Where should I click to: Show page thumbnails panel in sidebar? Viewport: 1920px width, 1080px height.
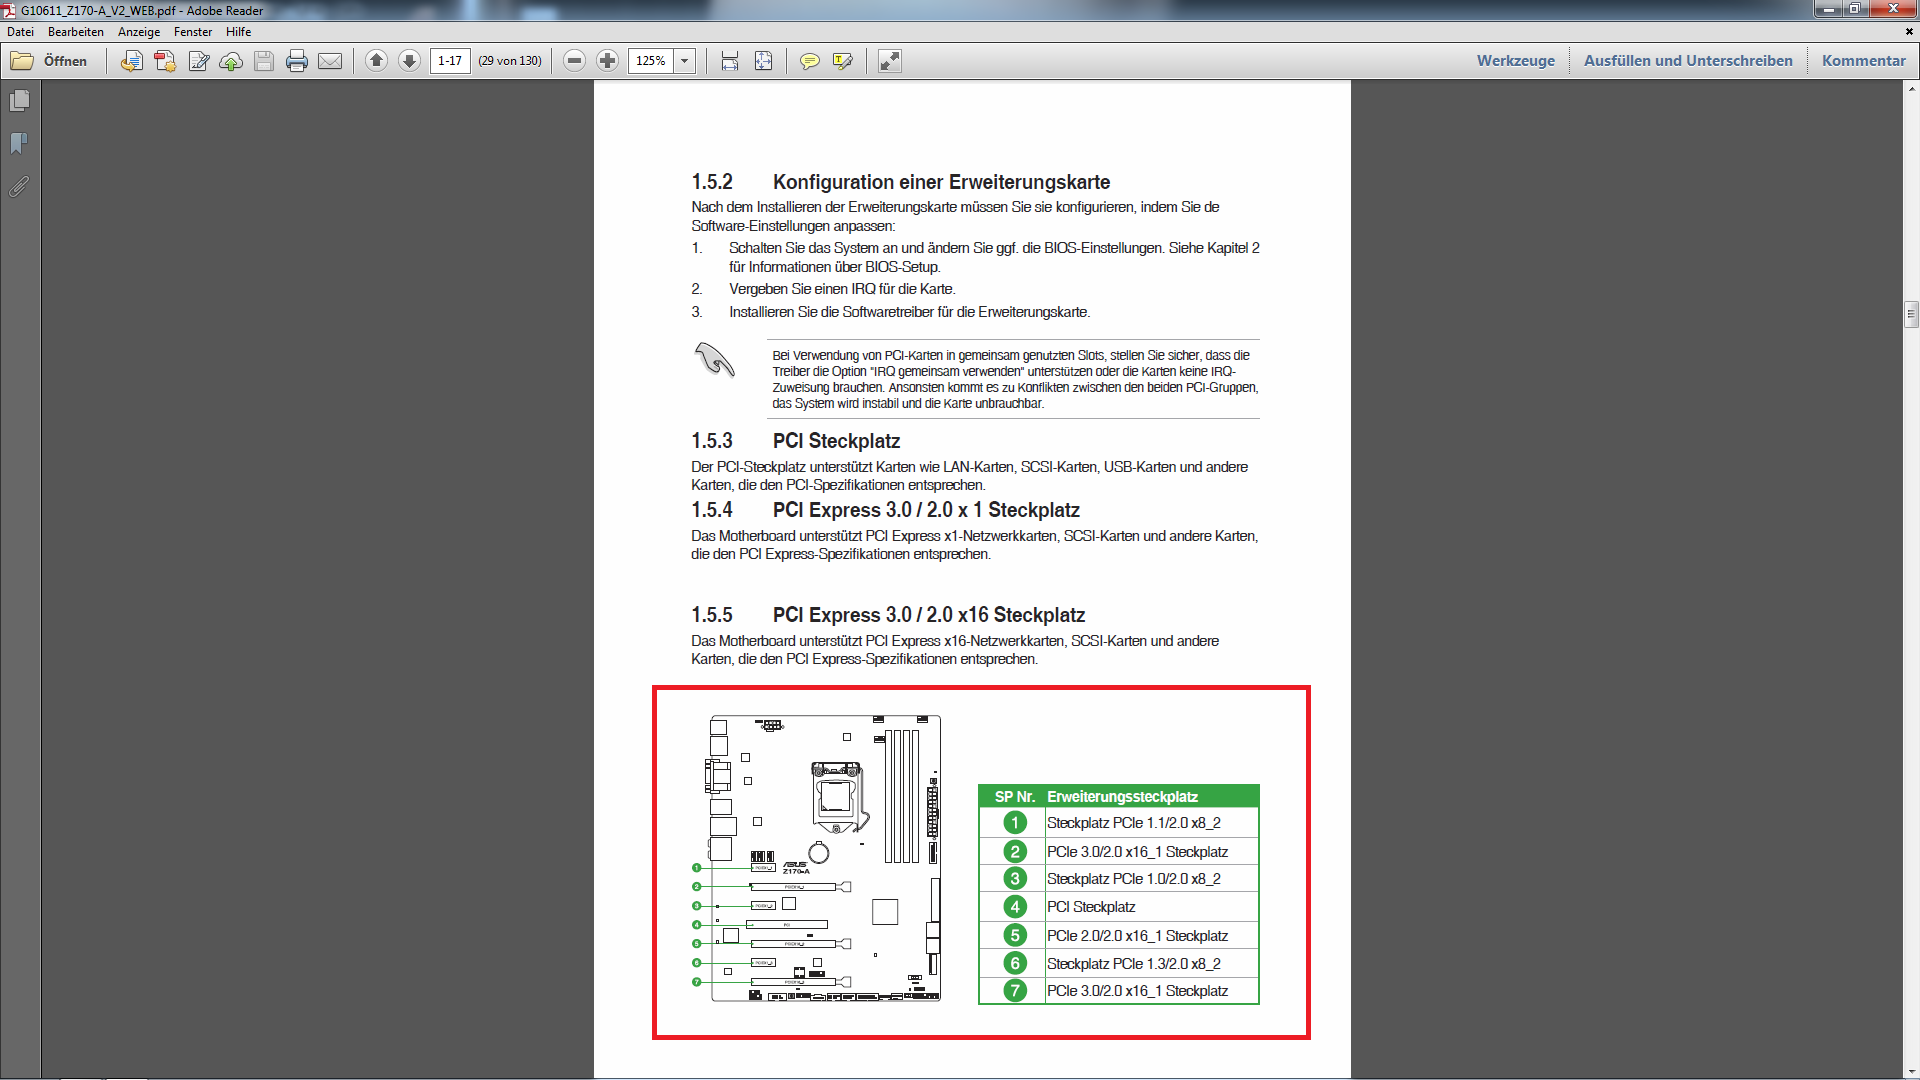pyautogui.click(x=19, y=101)
